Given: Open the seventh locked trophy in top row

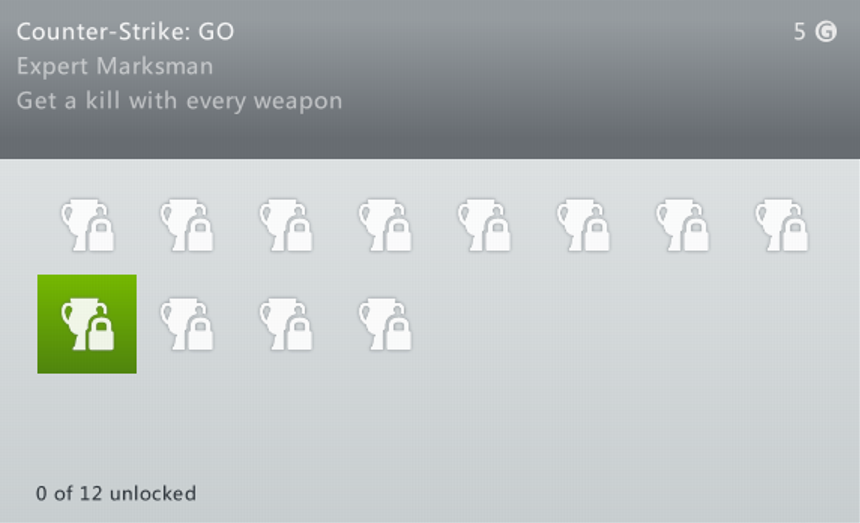Looking at the screenshot, I should pyautogui.click(x=682, y=225).
